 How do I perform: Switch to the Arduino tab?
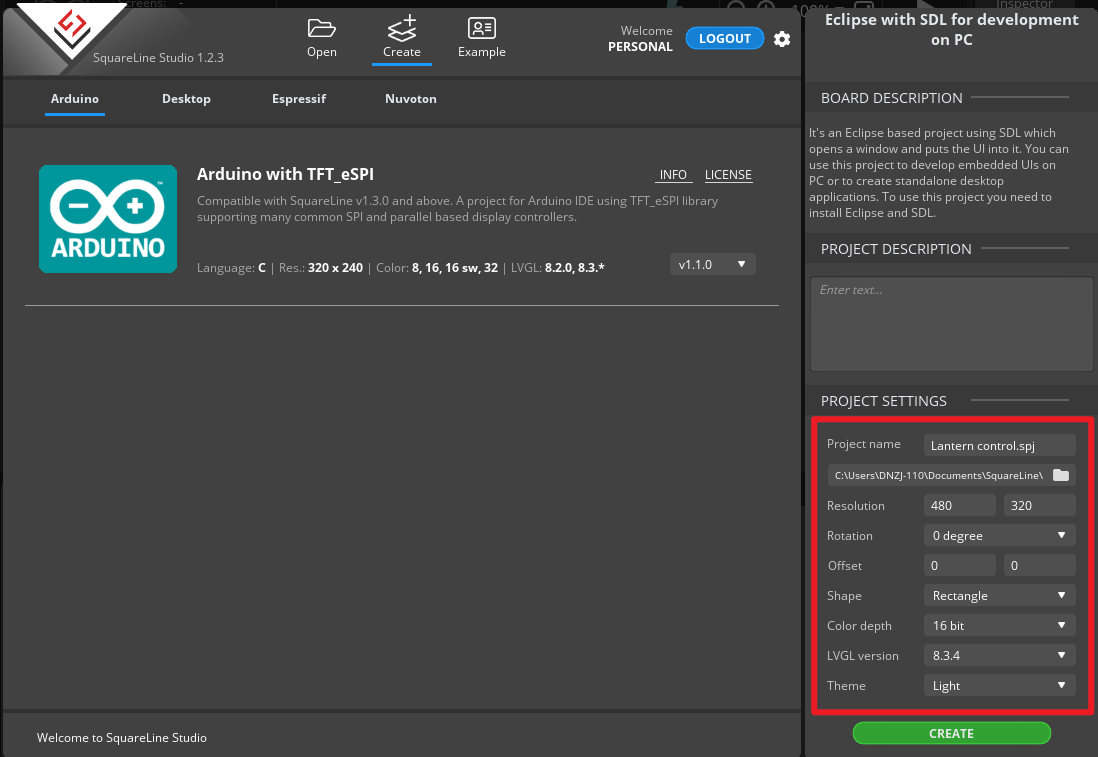click(75, 99)
